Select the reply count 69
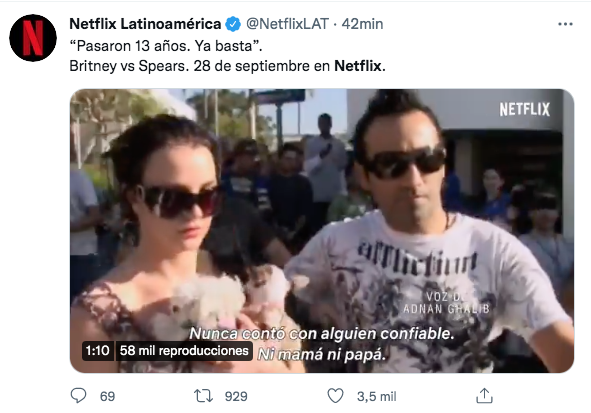 (107, 396)
